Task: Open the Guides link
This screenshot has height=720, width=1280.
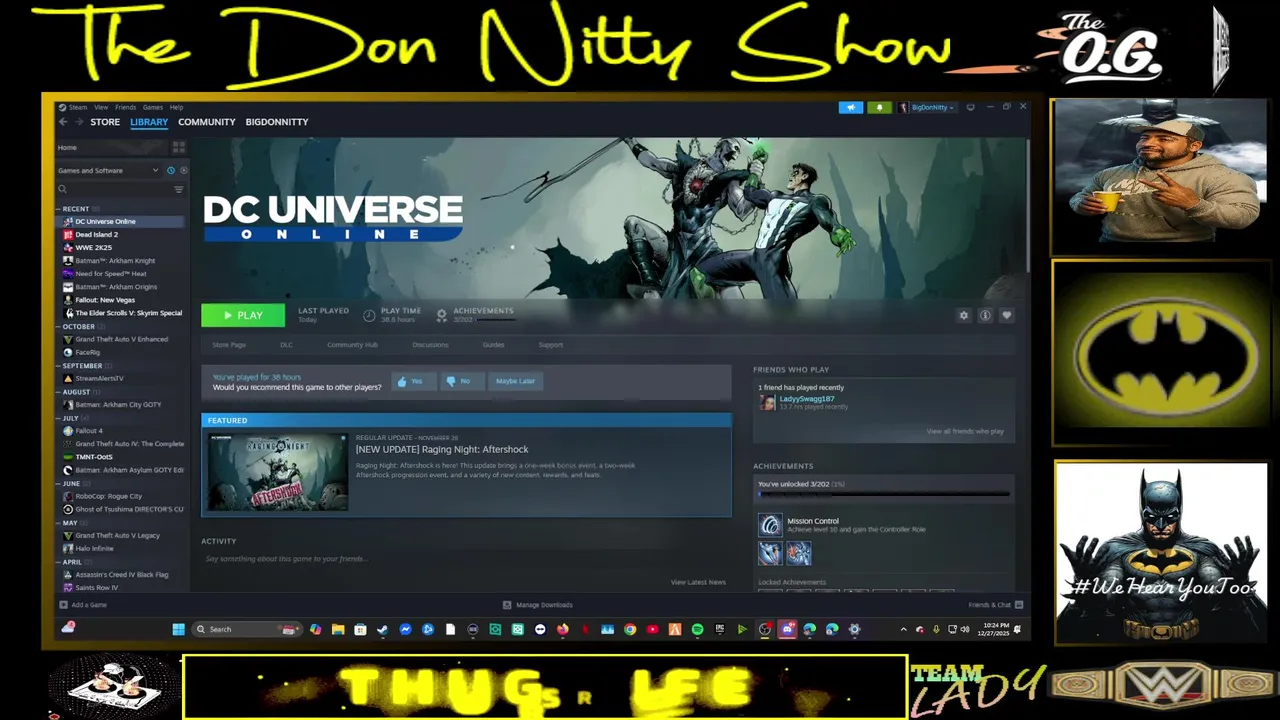Action: tap(493, 345)
